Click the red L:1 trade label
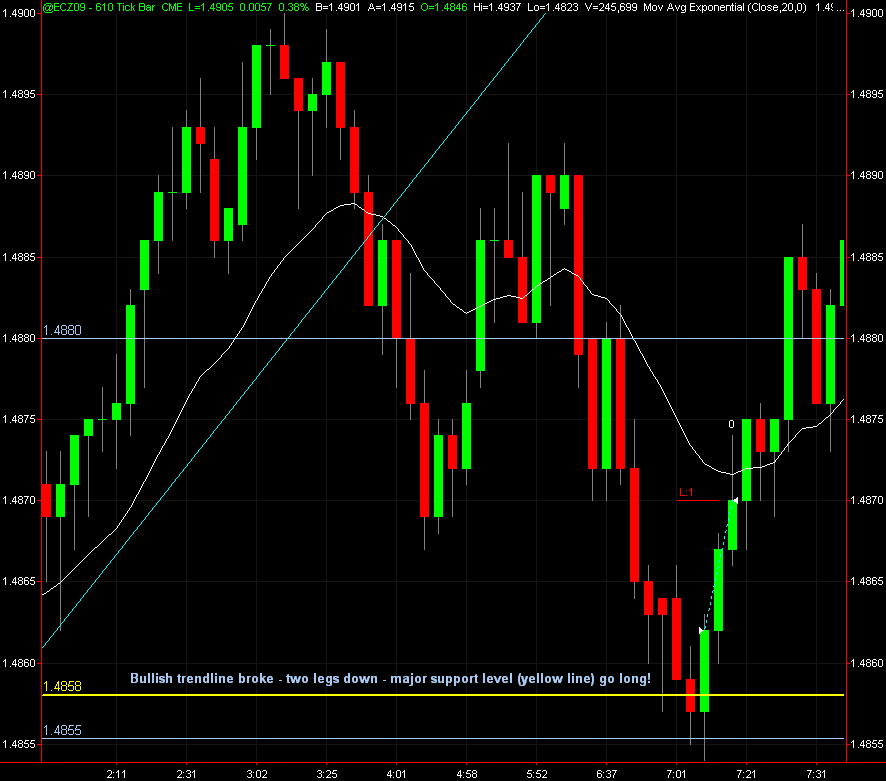 [686, 492]
